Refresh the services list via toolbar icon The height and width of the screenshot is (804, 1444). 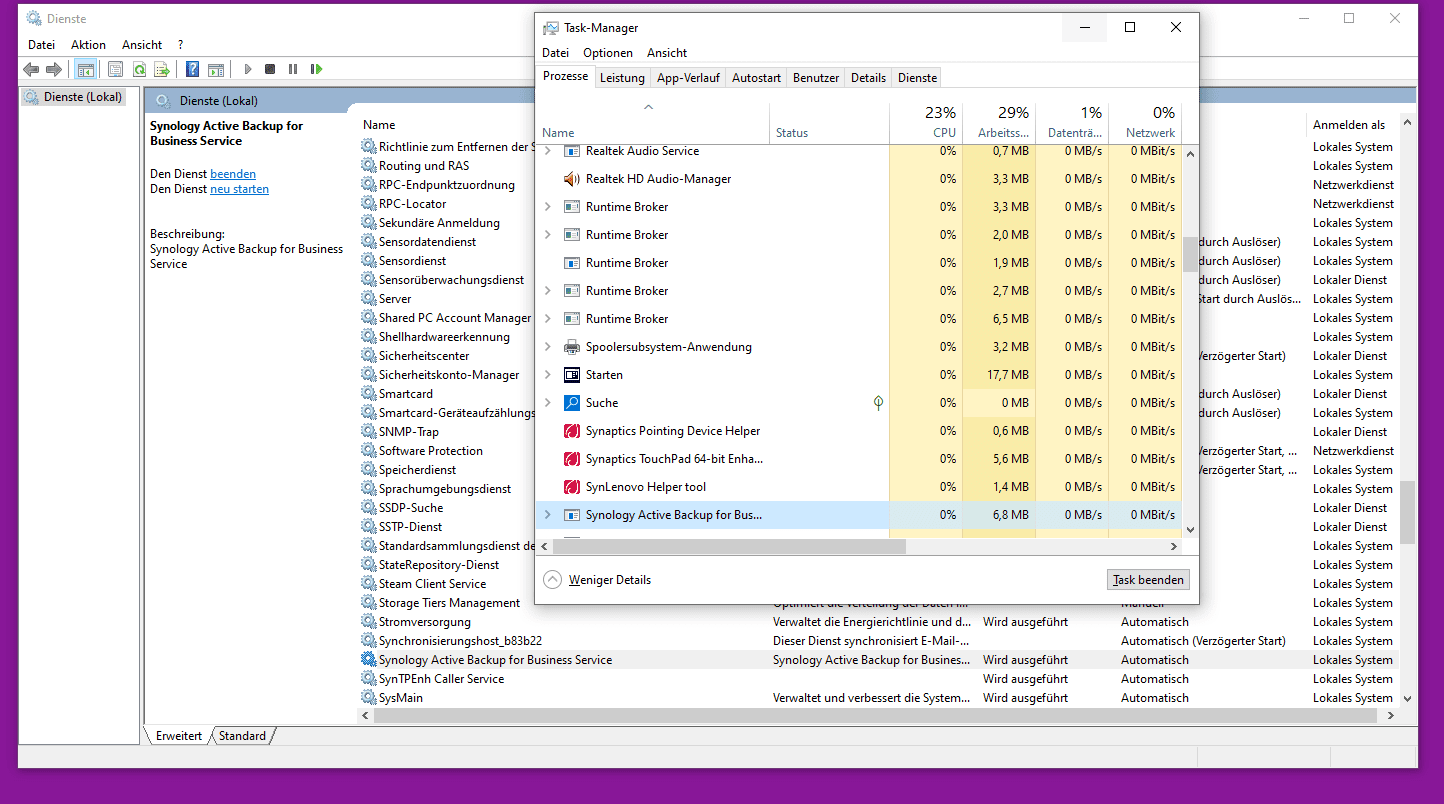(139, 69)
